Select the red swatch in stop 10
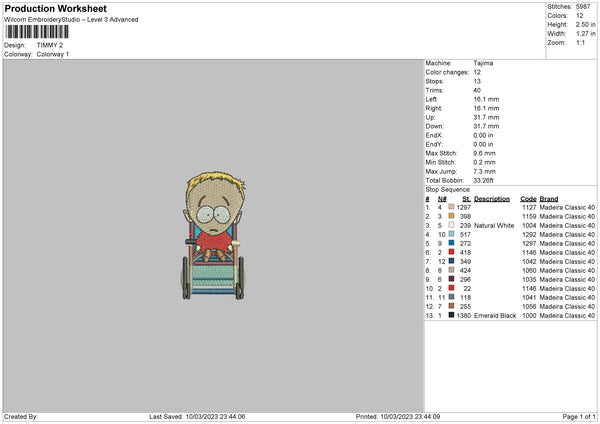This screenshot has width=600, height=424. click(451, 288)
